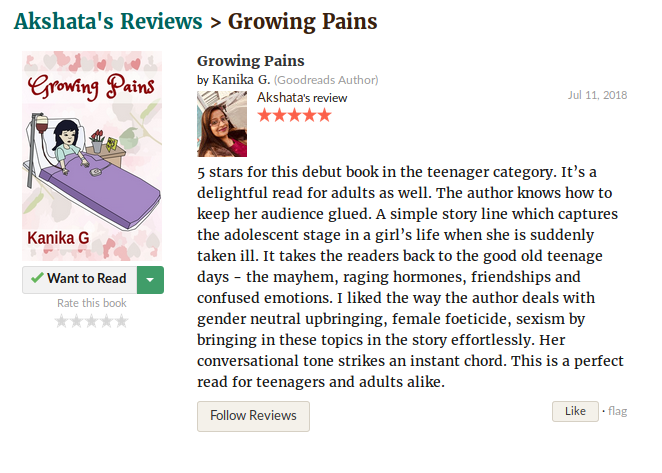Click the review's five-star rating display

pos(294,115)
